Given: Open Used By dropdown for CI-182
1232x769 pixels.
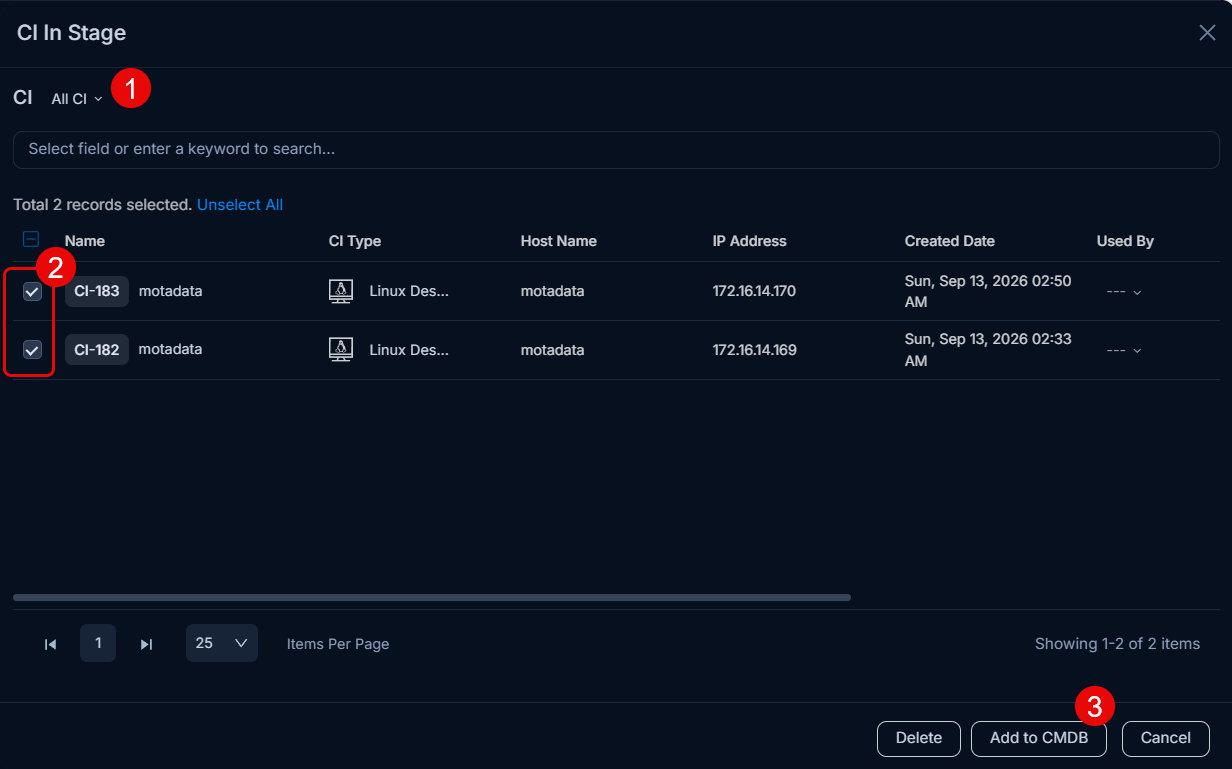Looking at the screenshot, I should point(1123,350).
